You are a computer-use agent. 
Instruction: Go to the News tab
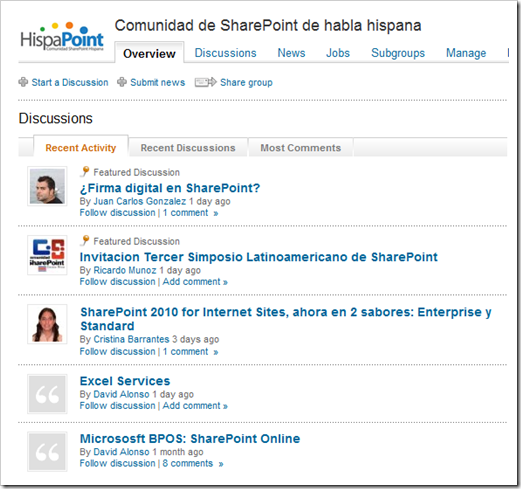coord(291,53)
